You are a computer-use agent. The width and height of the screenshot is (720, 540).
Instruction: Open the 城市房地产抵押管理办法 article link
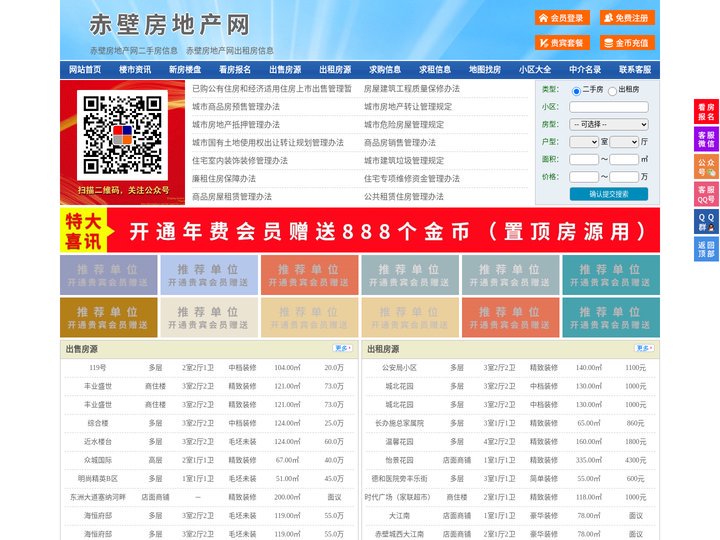pos(236,124)
